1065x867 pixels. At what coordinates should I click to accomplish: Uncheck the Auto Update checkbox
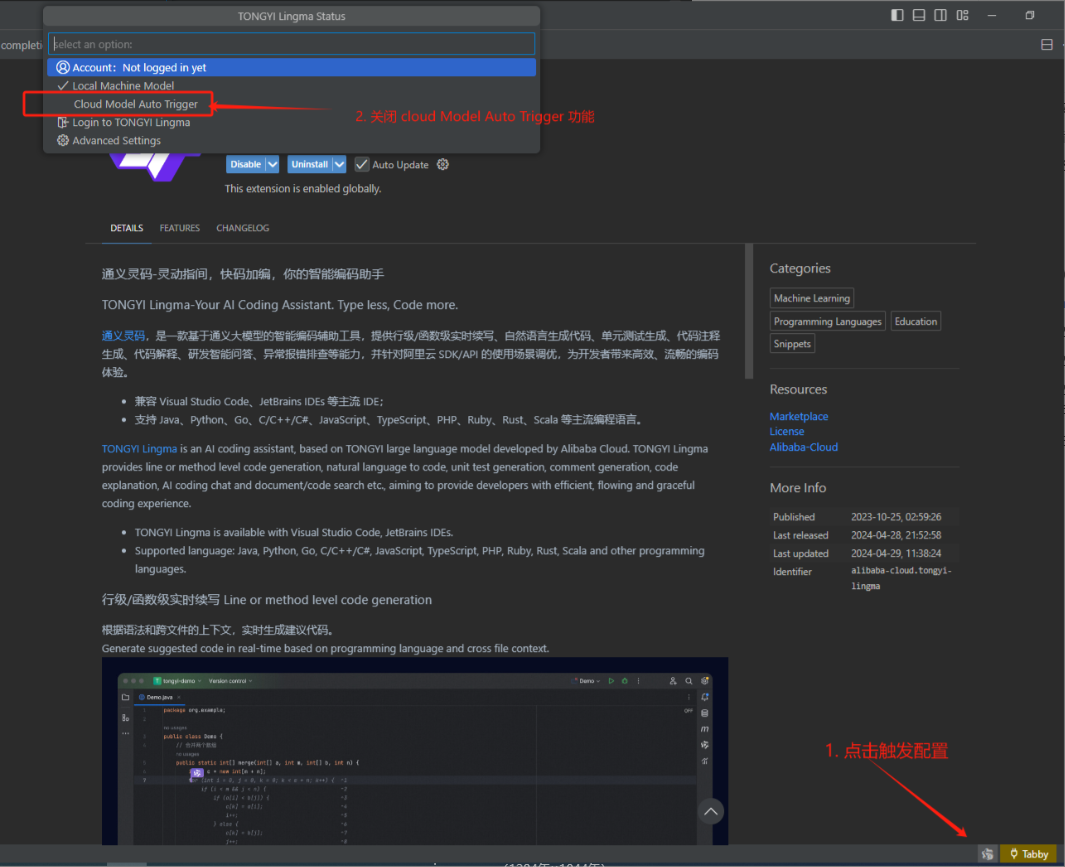point(362,164)
